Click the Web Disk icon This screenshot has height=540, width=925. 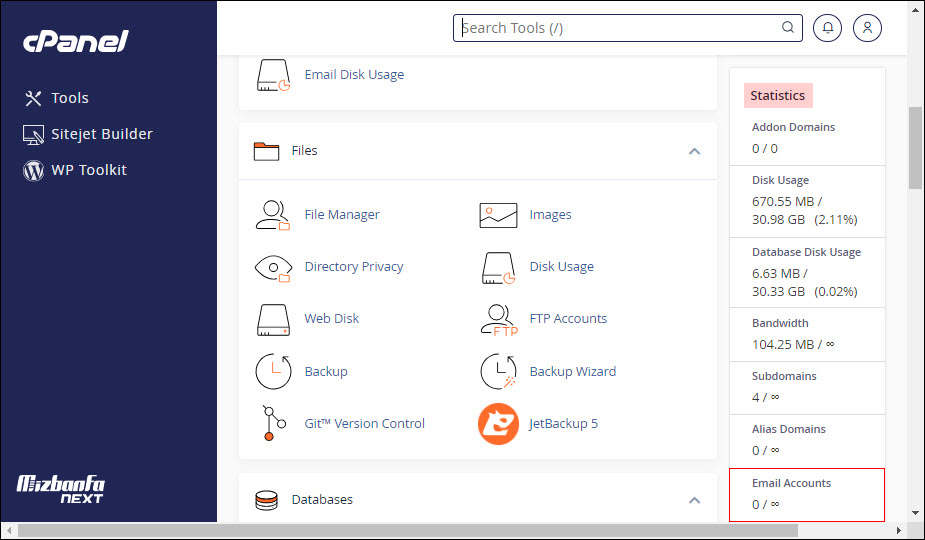pos(272,319)
